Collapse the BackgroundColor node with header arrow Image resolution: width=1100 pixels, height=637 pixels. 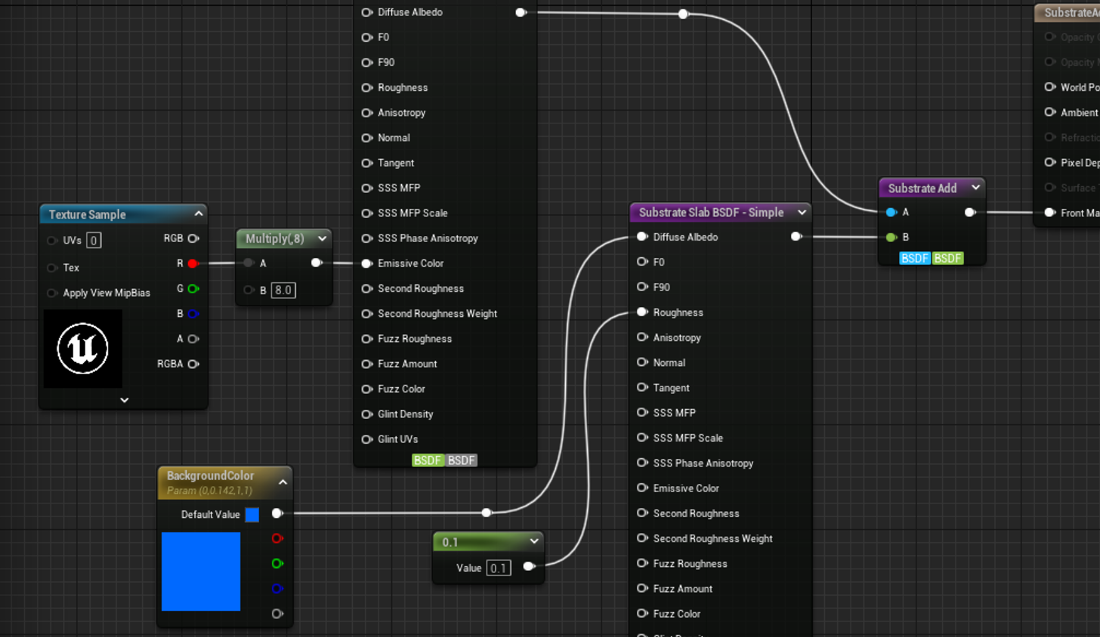[283, 483]
